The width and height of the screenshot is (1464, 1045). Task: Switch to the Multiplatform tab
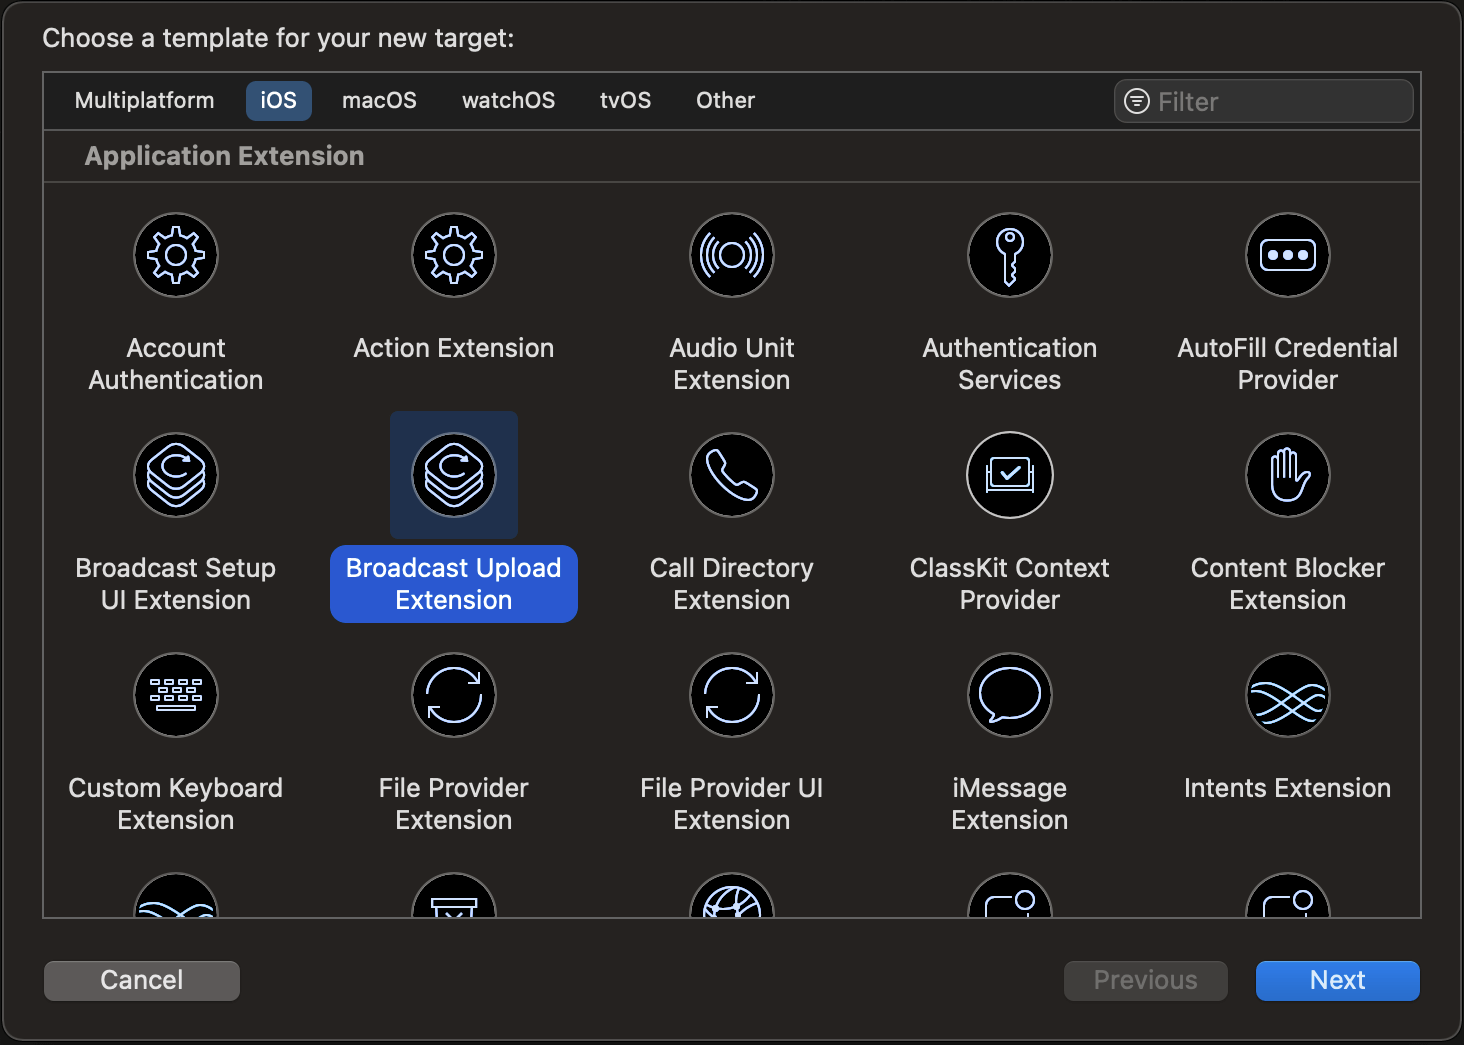click(x=145, y=101)
